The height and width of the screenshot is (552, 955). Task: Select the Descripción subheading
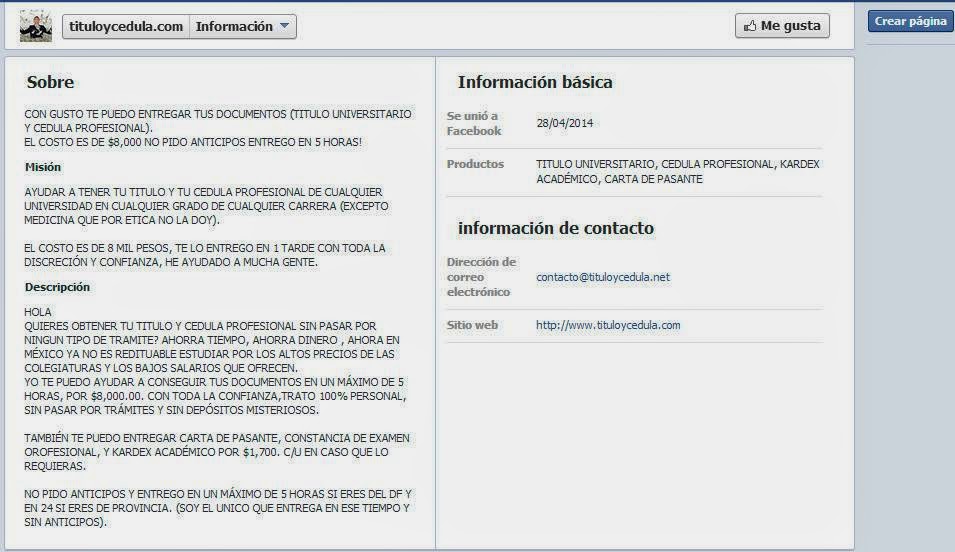tap(57, 287)
